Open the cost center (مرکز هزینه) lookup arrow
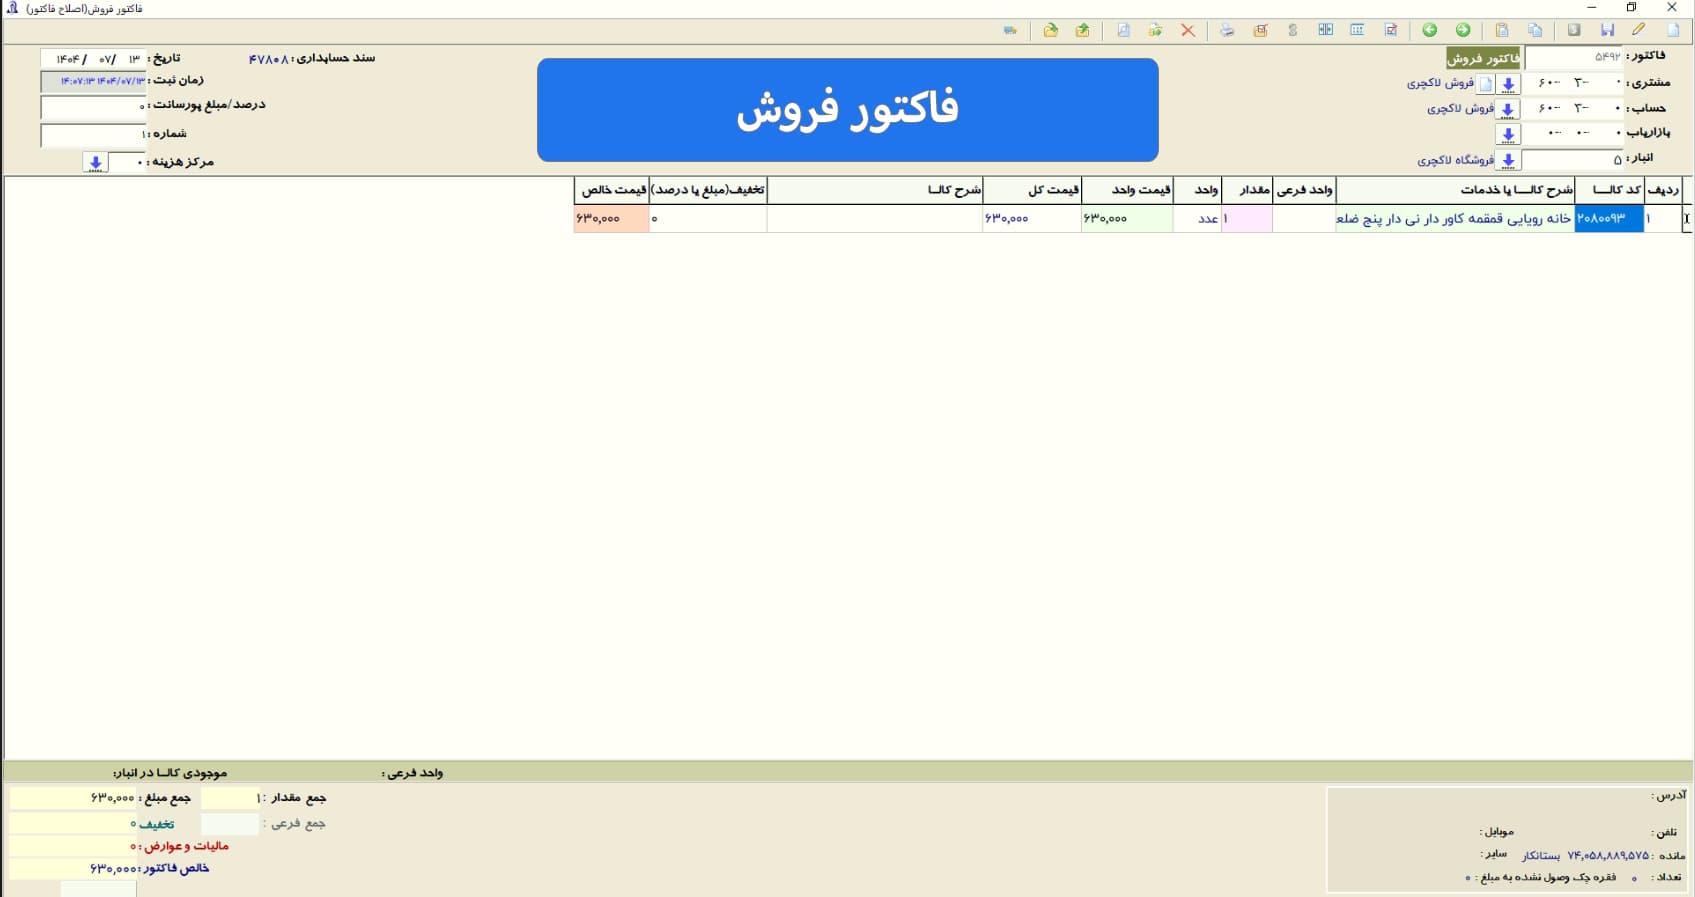The width and height of the screenshot is (1695, 897). [x=95, y=162]
